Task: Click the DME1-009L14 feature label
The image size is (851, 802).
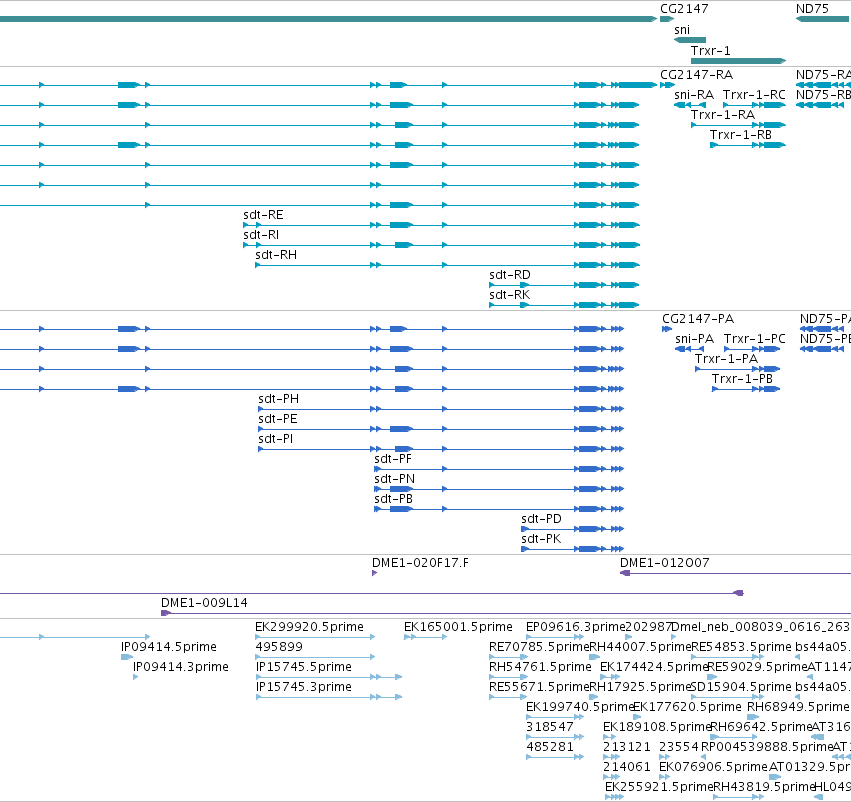Action: [x=204, y=603]
